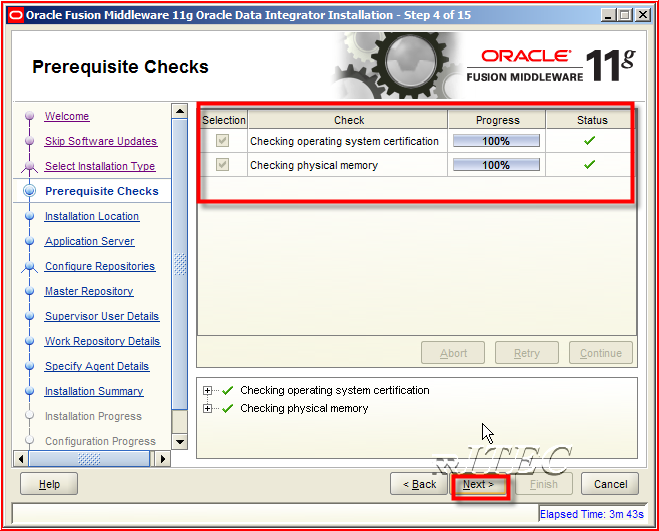659x531 pixels.
Task: Proceed with the Next button
Action: pyautogui.click(x=478, y=484)
